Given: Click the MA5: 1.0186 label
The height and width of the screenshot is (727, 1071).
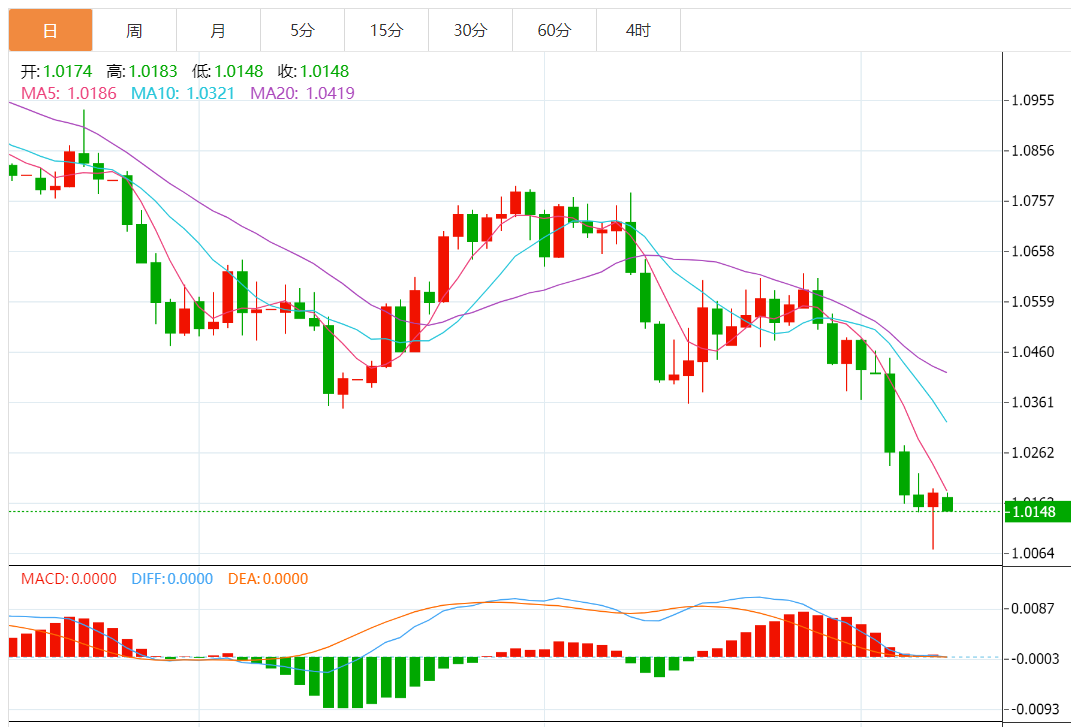Looking at the screenshot, I should pos(69,93).
